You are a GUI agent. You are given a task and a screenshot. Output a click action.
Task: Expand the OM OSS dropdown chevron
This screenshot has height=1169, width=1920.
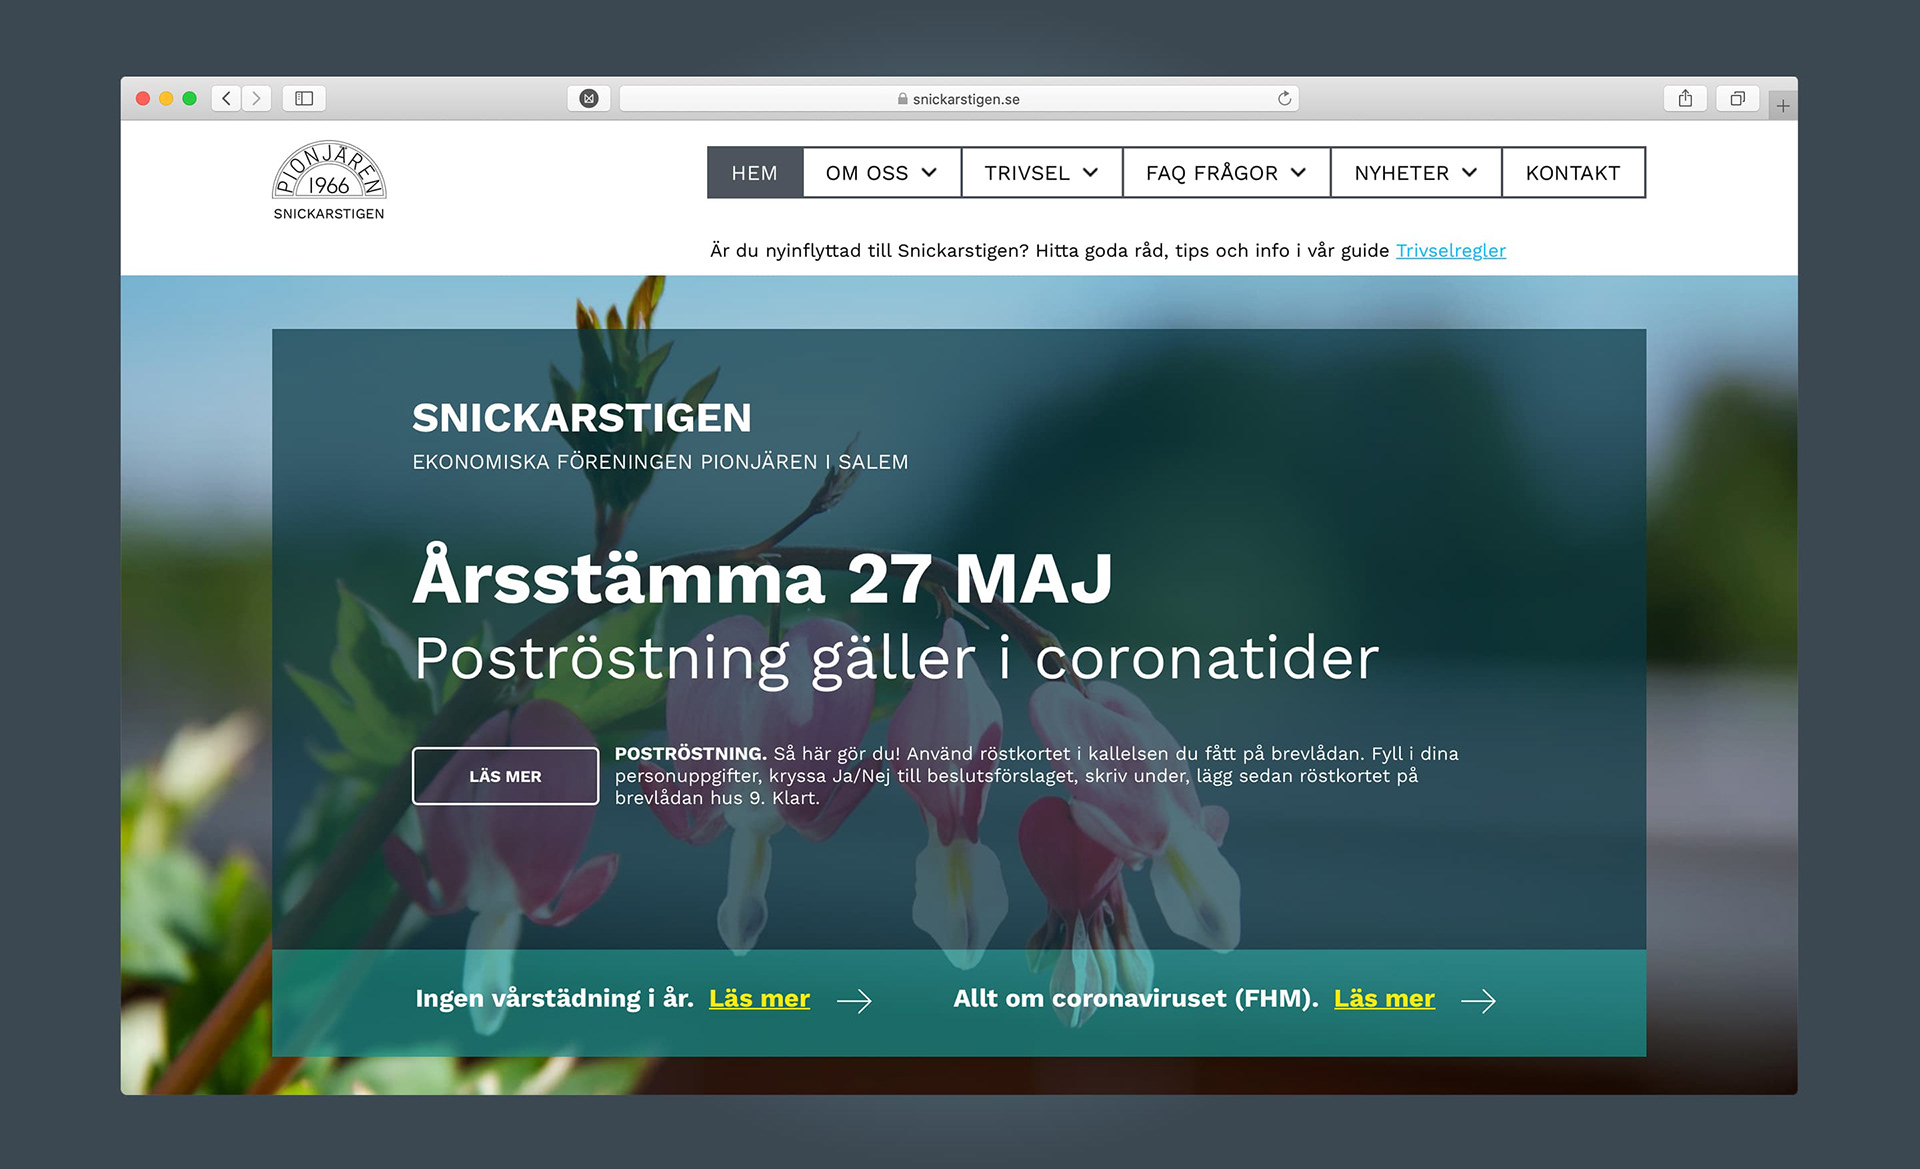[x=929, y=173]
